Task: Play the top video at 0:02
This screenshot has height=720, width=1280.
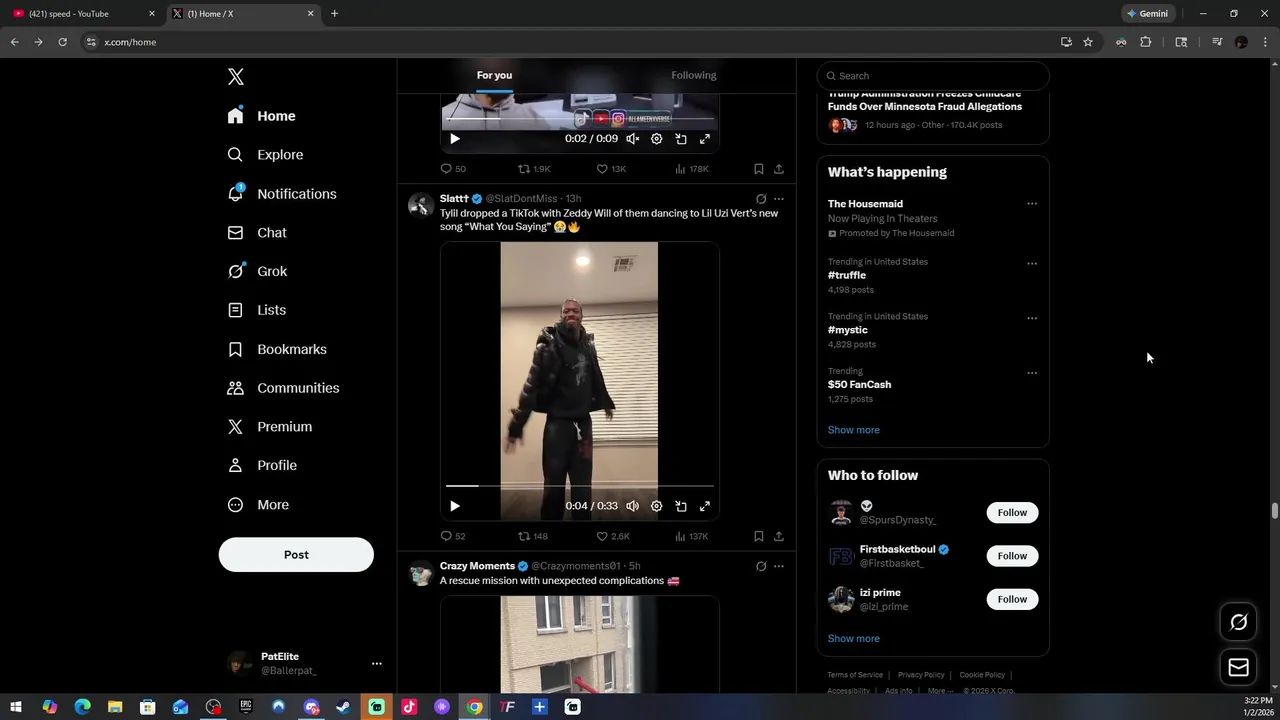Action: coord(455,139)
